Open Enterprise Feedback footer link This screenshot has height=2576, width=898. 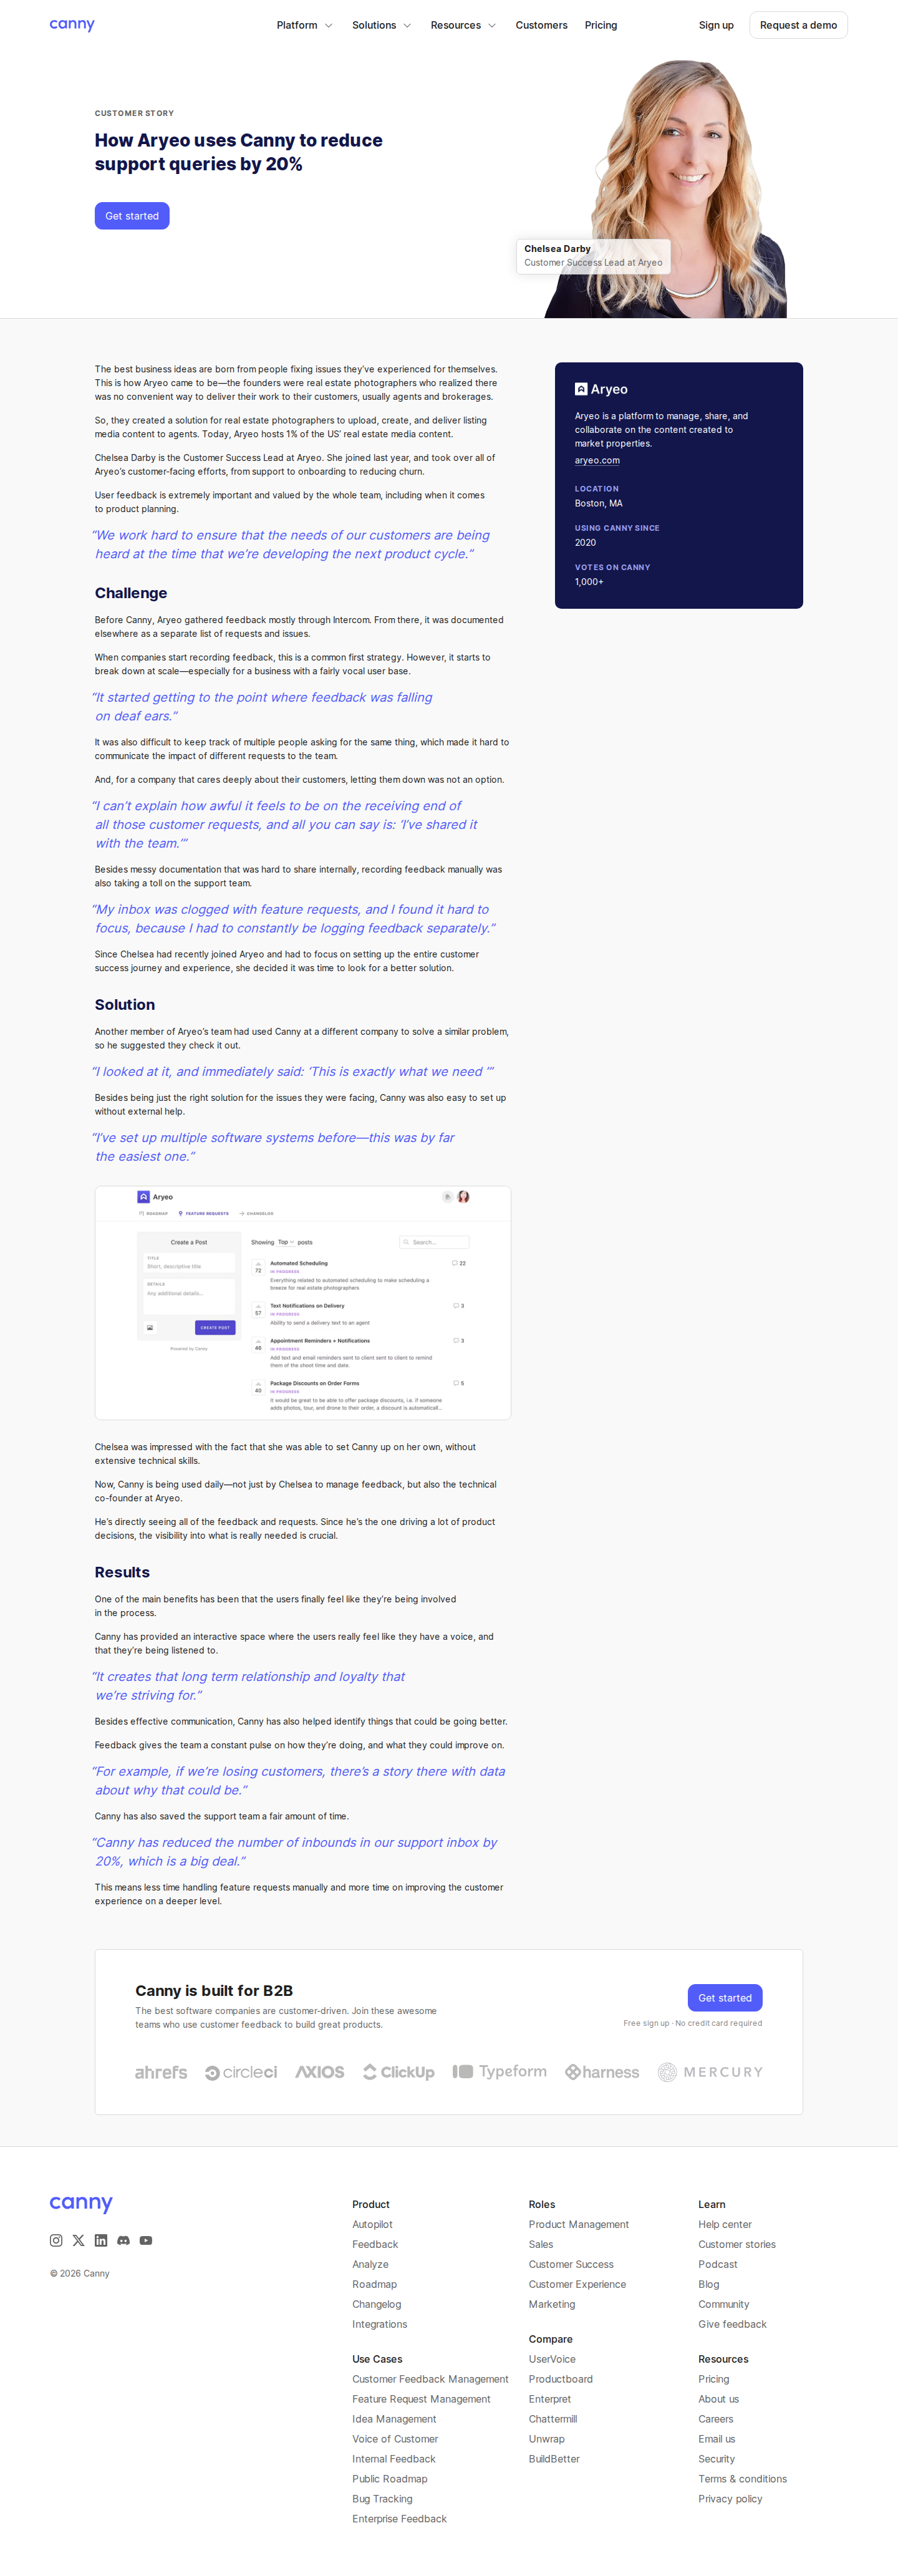coord(399,2519)
